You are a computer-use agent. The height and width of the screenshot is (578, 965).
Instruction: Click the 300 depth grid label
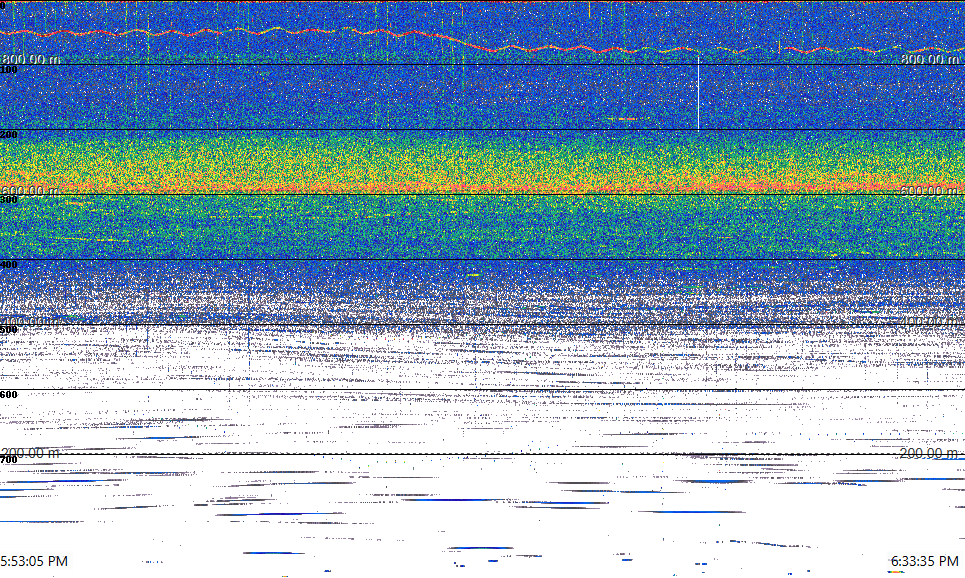[9, 199]
